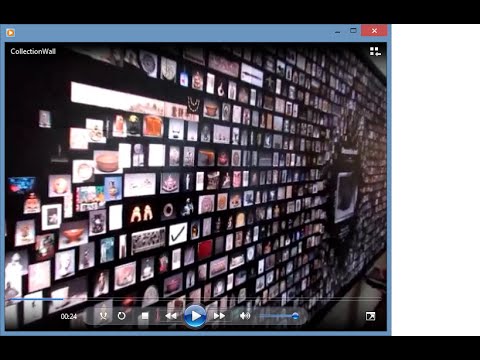Click the volume slider knob
The image size is (480, 360).
(295, 316)
